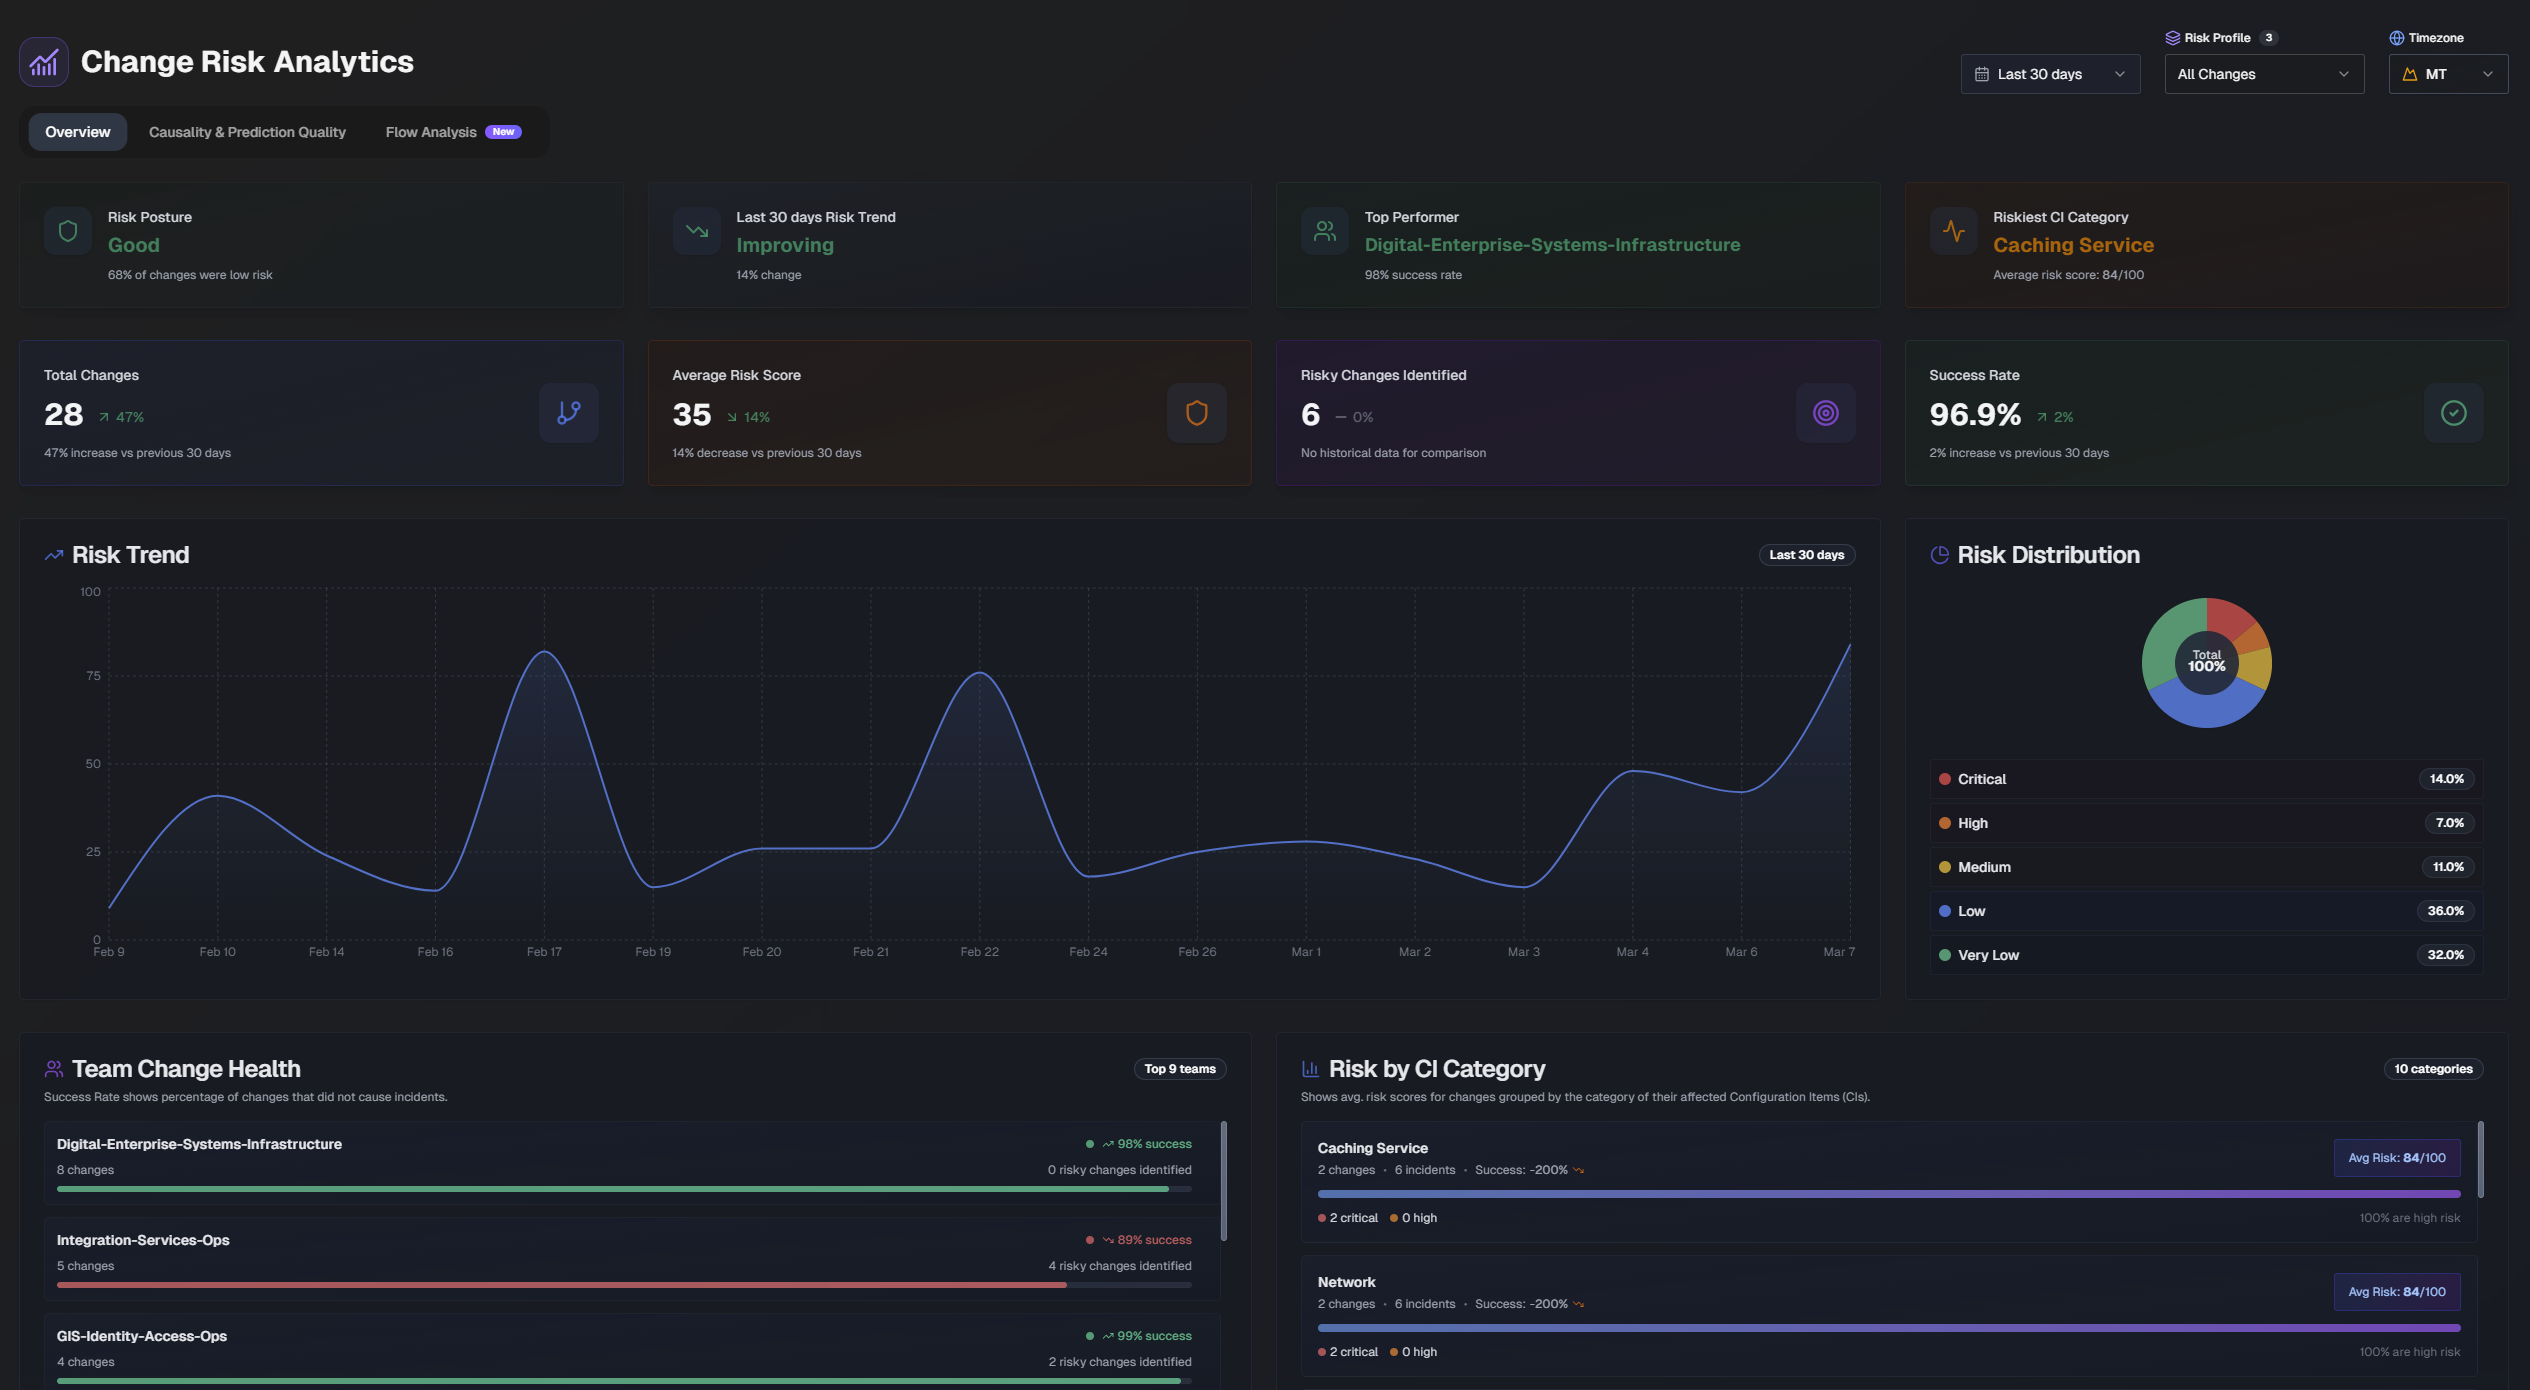Click the activity pulse icon in Riskiest CI Category
2530x1390 pixels.
[1953, 231]
